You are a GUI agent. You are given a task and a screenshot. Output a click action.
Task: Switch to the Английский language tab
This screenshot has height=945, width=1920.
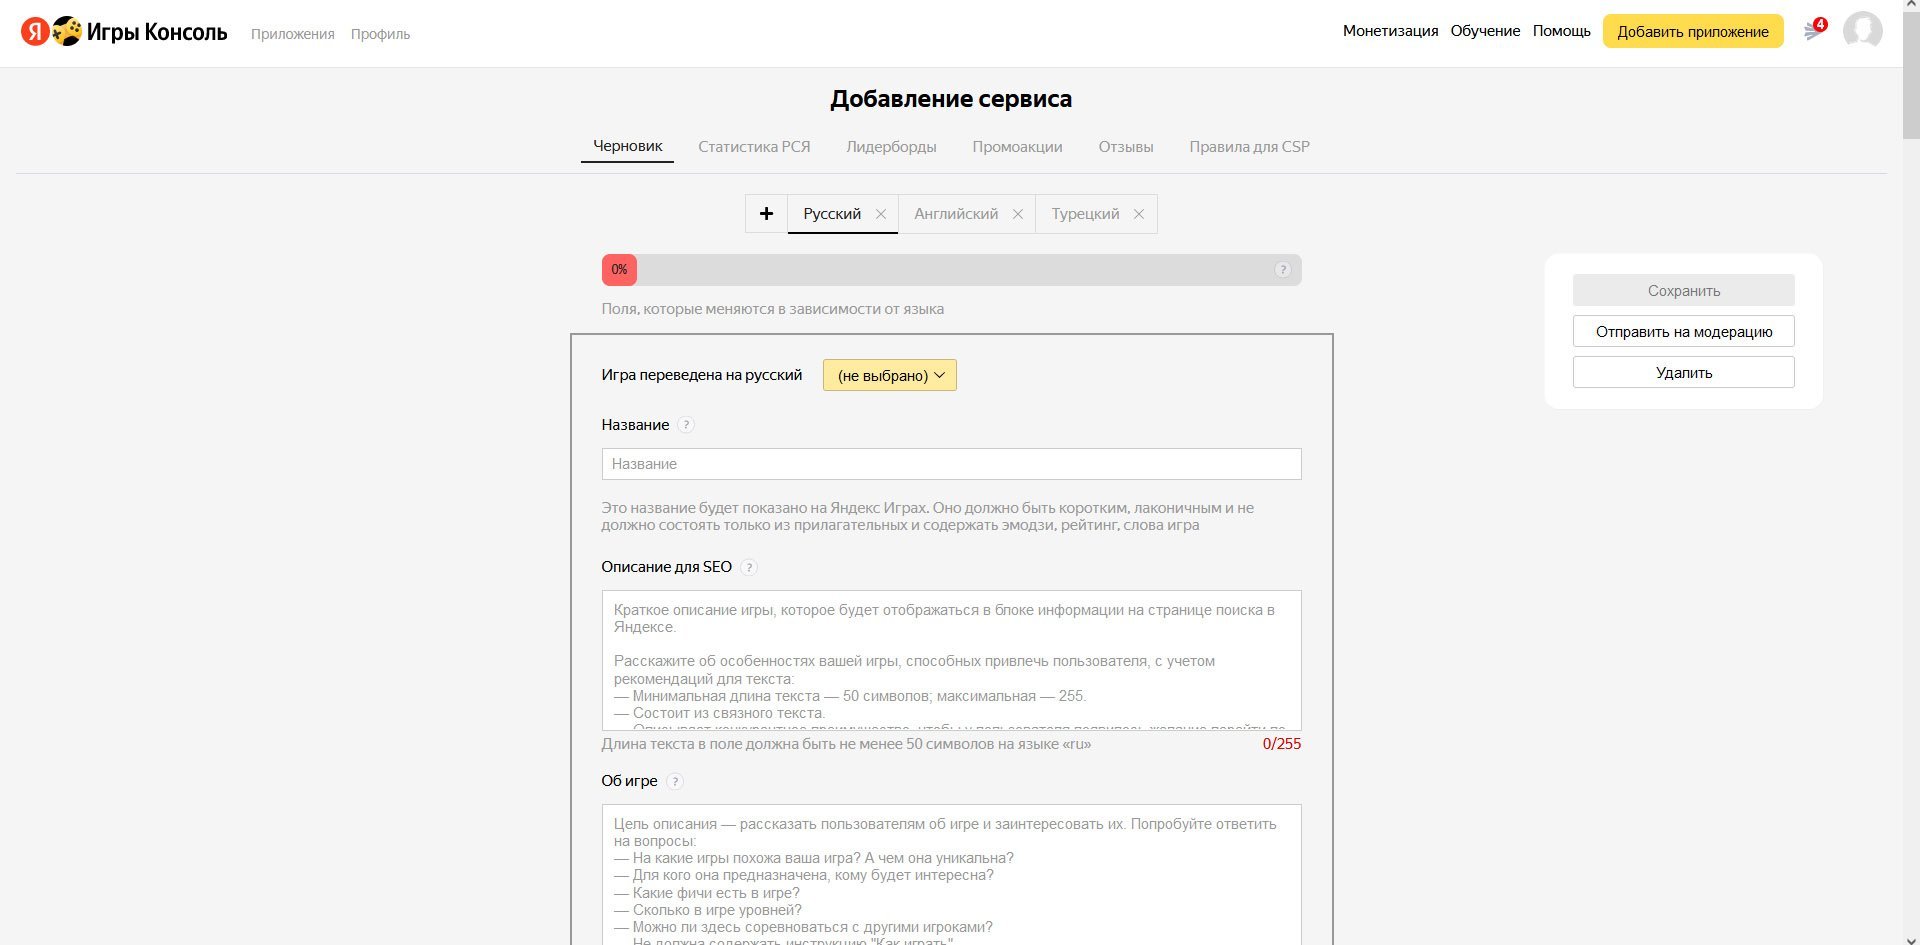coord(955,214)
